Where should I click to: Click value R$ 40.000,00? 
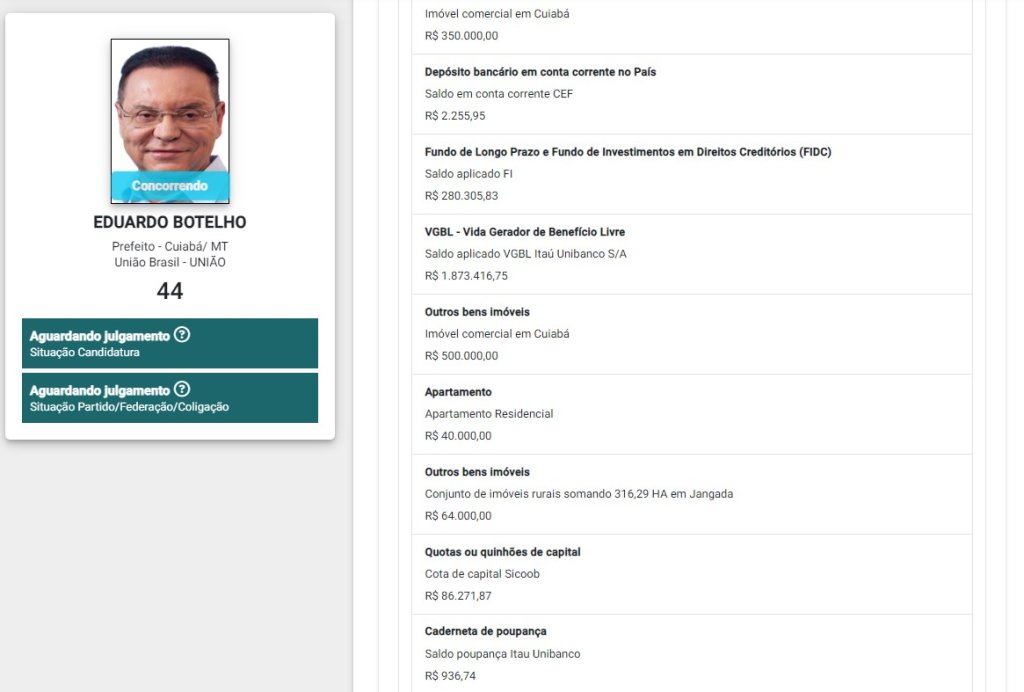tap(458, 435)
